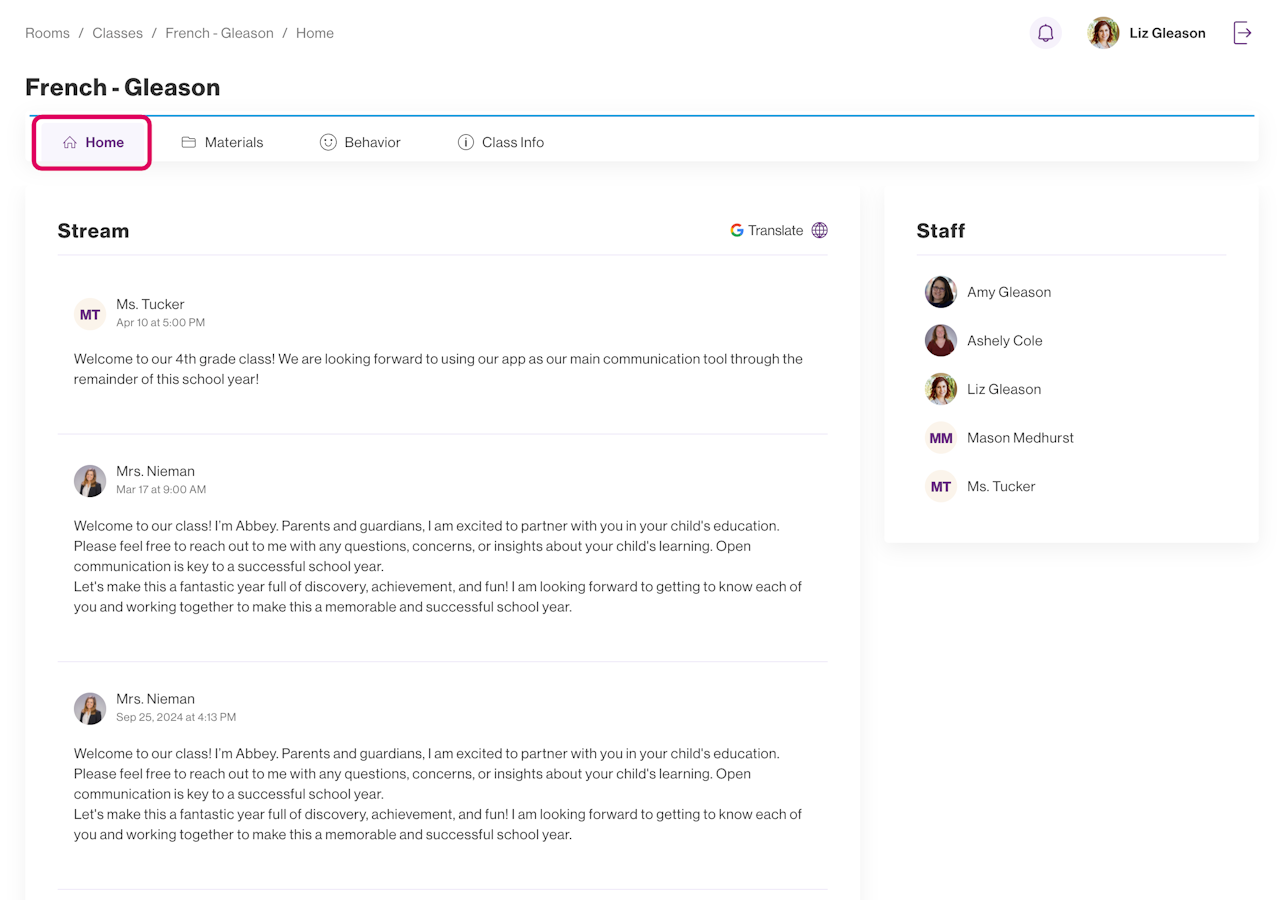Click the logout arrow icon
The width and height of the screenshot is (1280, 900).
tap(1242, 33)
